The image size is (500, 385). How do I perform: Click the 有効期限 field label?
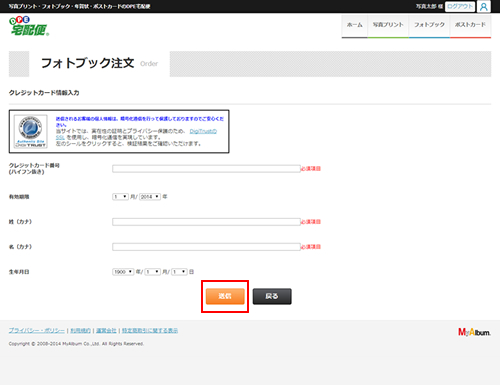tap(19, 197)
